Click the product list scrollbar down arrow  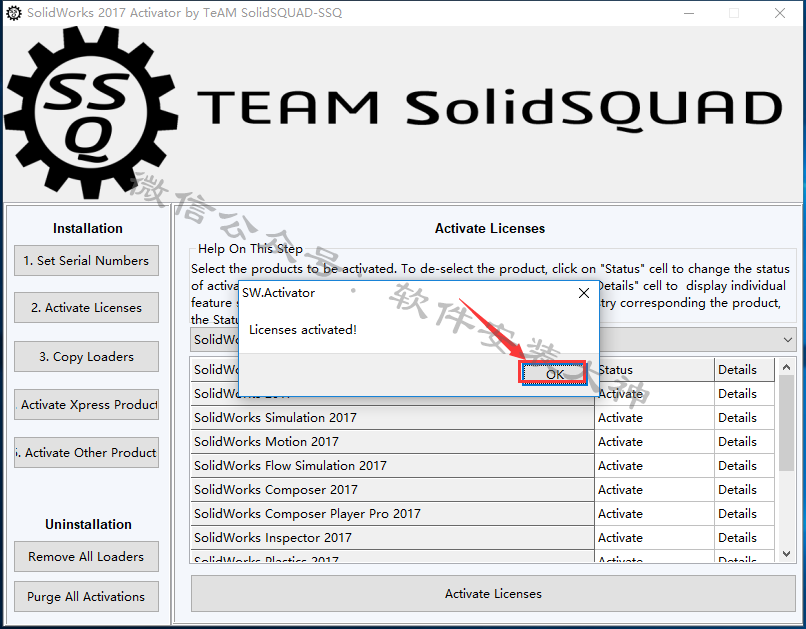coord(786,553)
